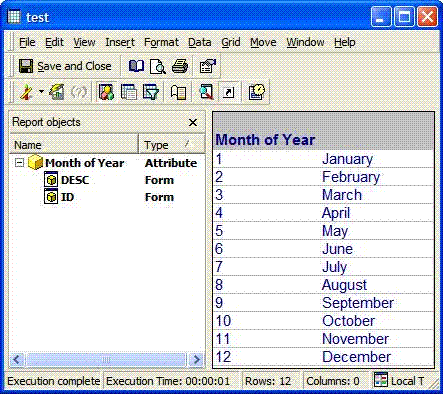Select the DESC form row

107,180
